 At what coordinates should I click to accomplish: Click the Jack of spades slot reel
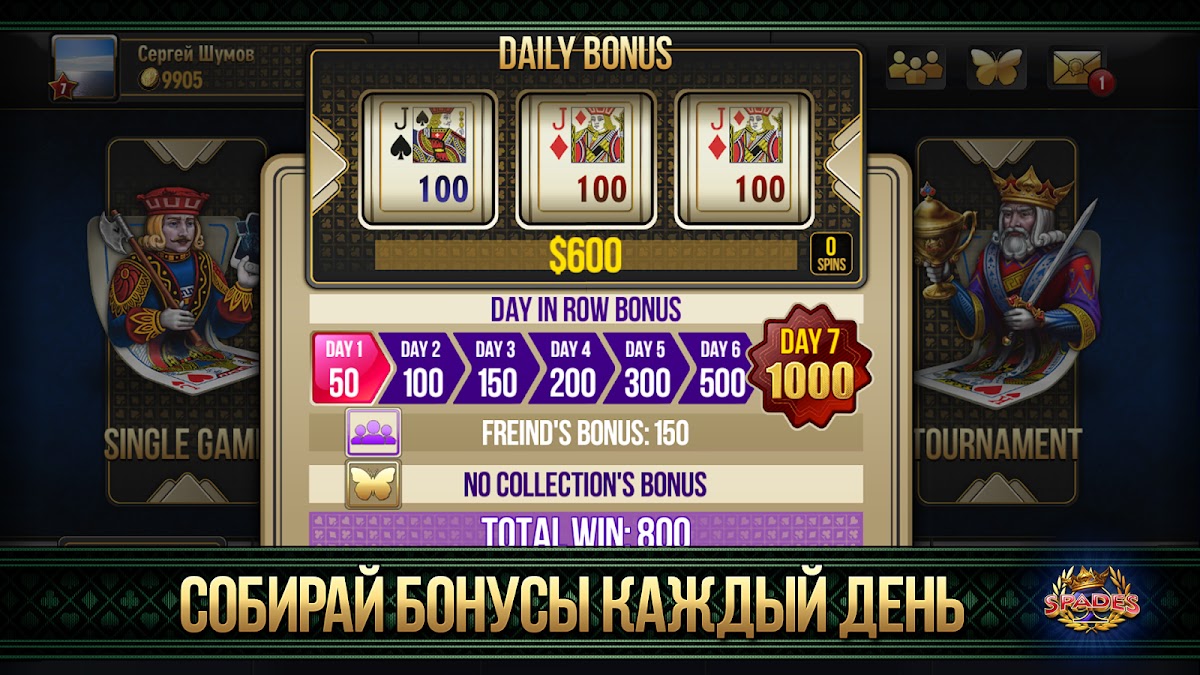(x=428, y=157)
